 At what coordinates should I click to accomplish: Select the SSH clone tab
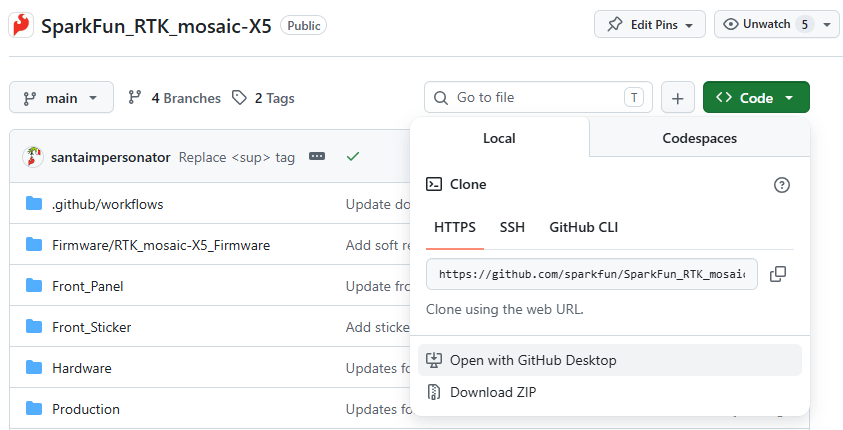tap(512, 227)
